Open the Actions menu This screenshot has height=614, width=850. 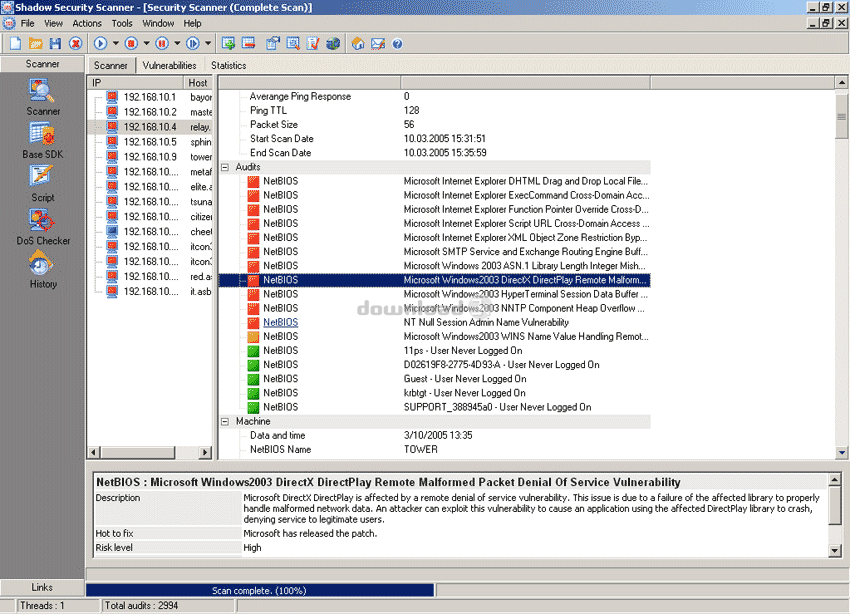pos(87,23)
